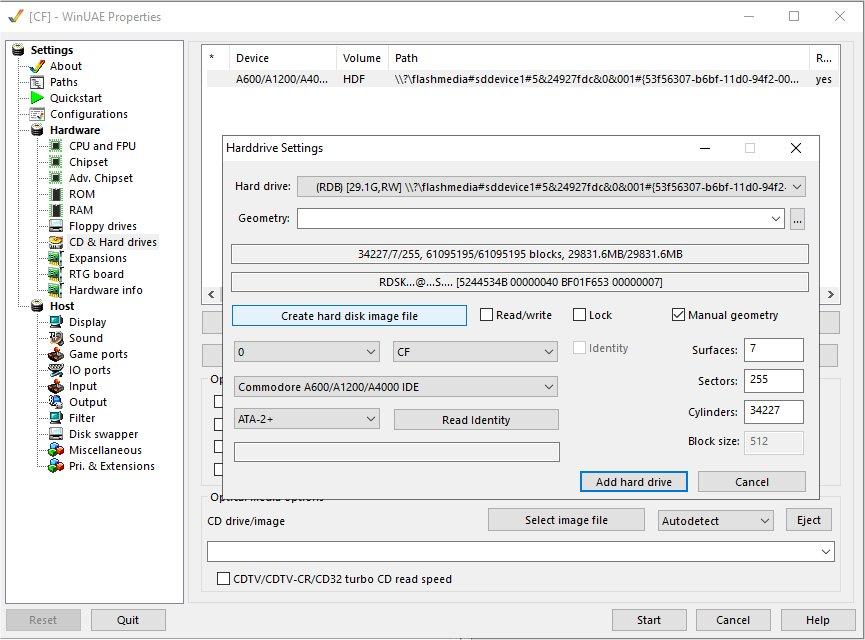Enable the Read/write checkbox
The image size is (865, 640).
[x=487, y=315]
